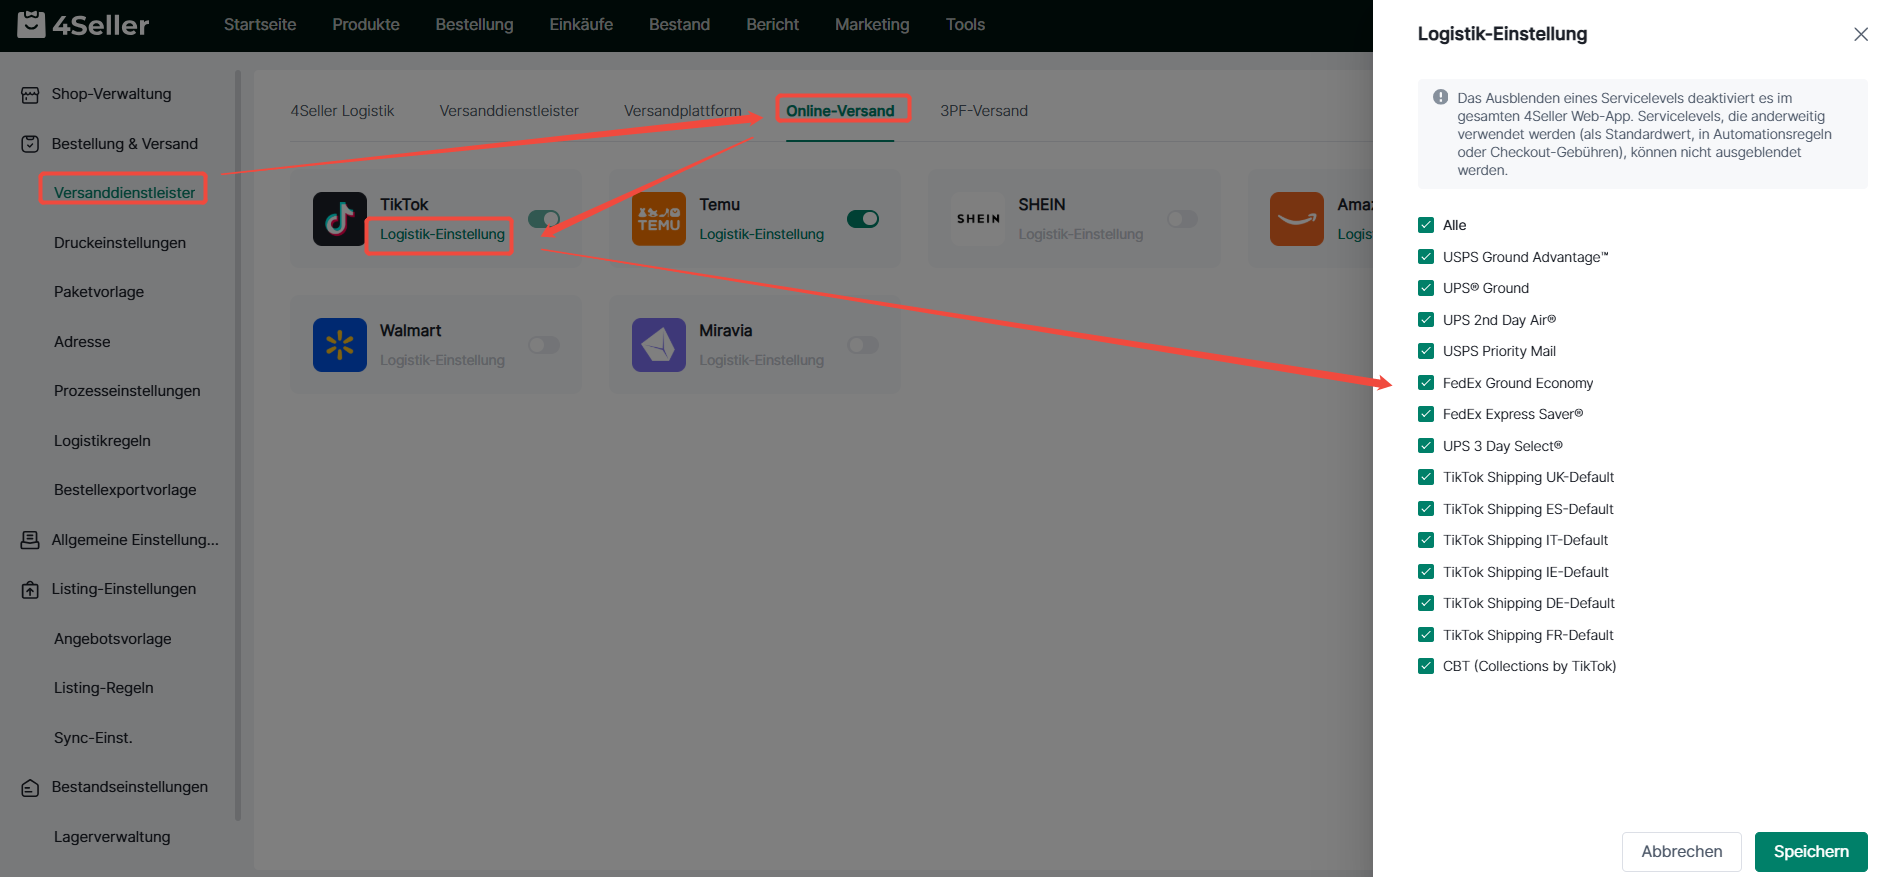Screen dimensions: 1888x877
Task: Uncheck UPS Ground checkbox
Action: (1426, 288)
